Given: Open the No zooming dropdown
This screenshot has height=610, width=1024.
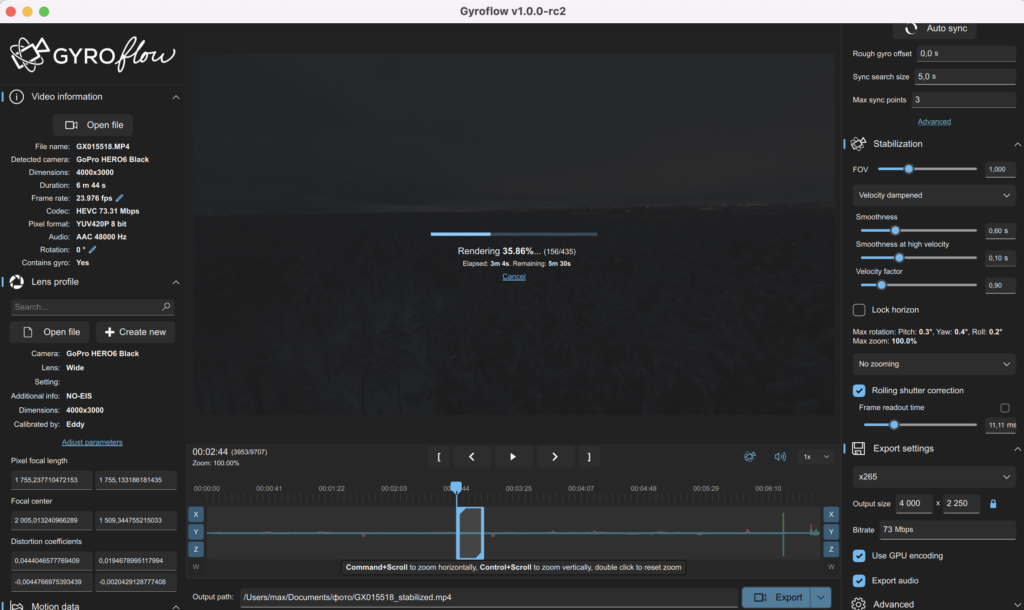Looking at the screenshot, I should (x=934, y=364).
